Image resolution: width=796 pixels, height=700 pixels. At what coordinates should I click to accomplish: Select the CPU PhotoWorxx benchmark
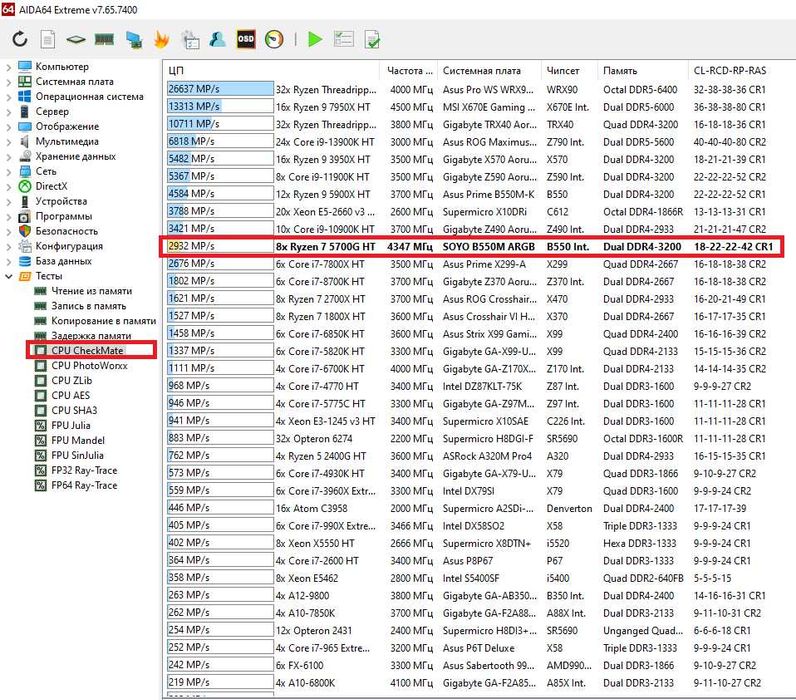pyautogui.click(x=89, y=365)
